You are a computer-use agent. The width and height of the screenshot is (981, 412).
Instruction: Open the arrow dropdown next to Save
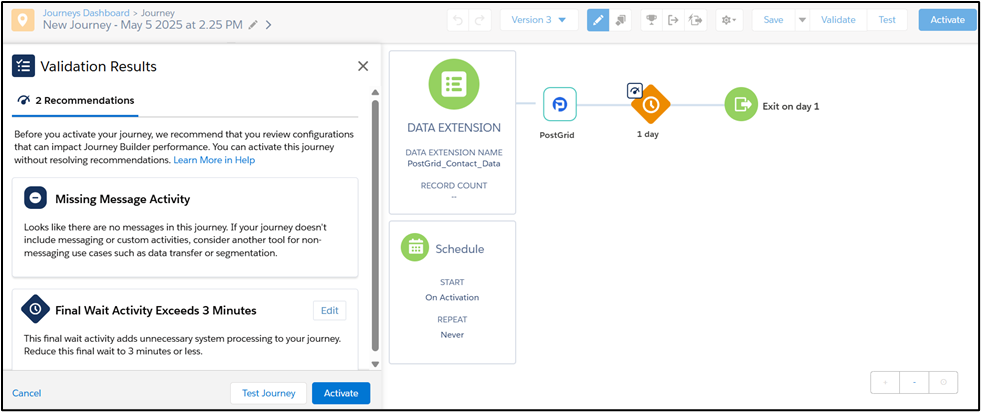(x=802, y=20)
